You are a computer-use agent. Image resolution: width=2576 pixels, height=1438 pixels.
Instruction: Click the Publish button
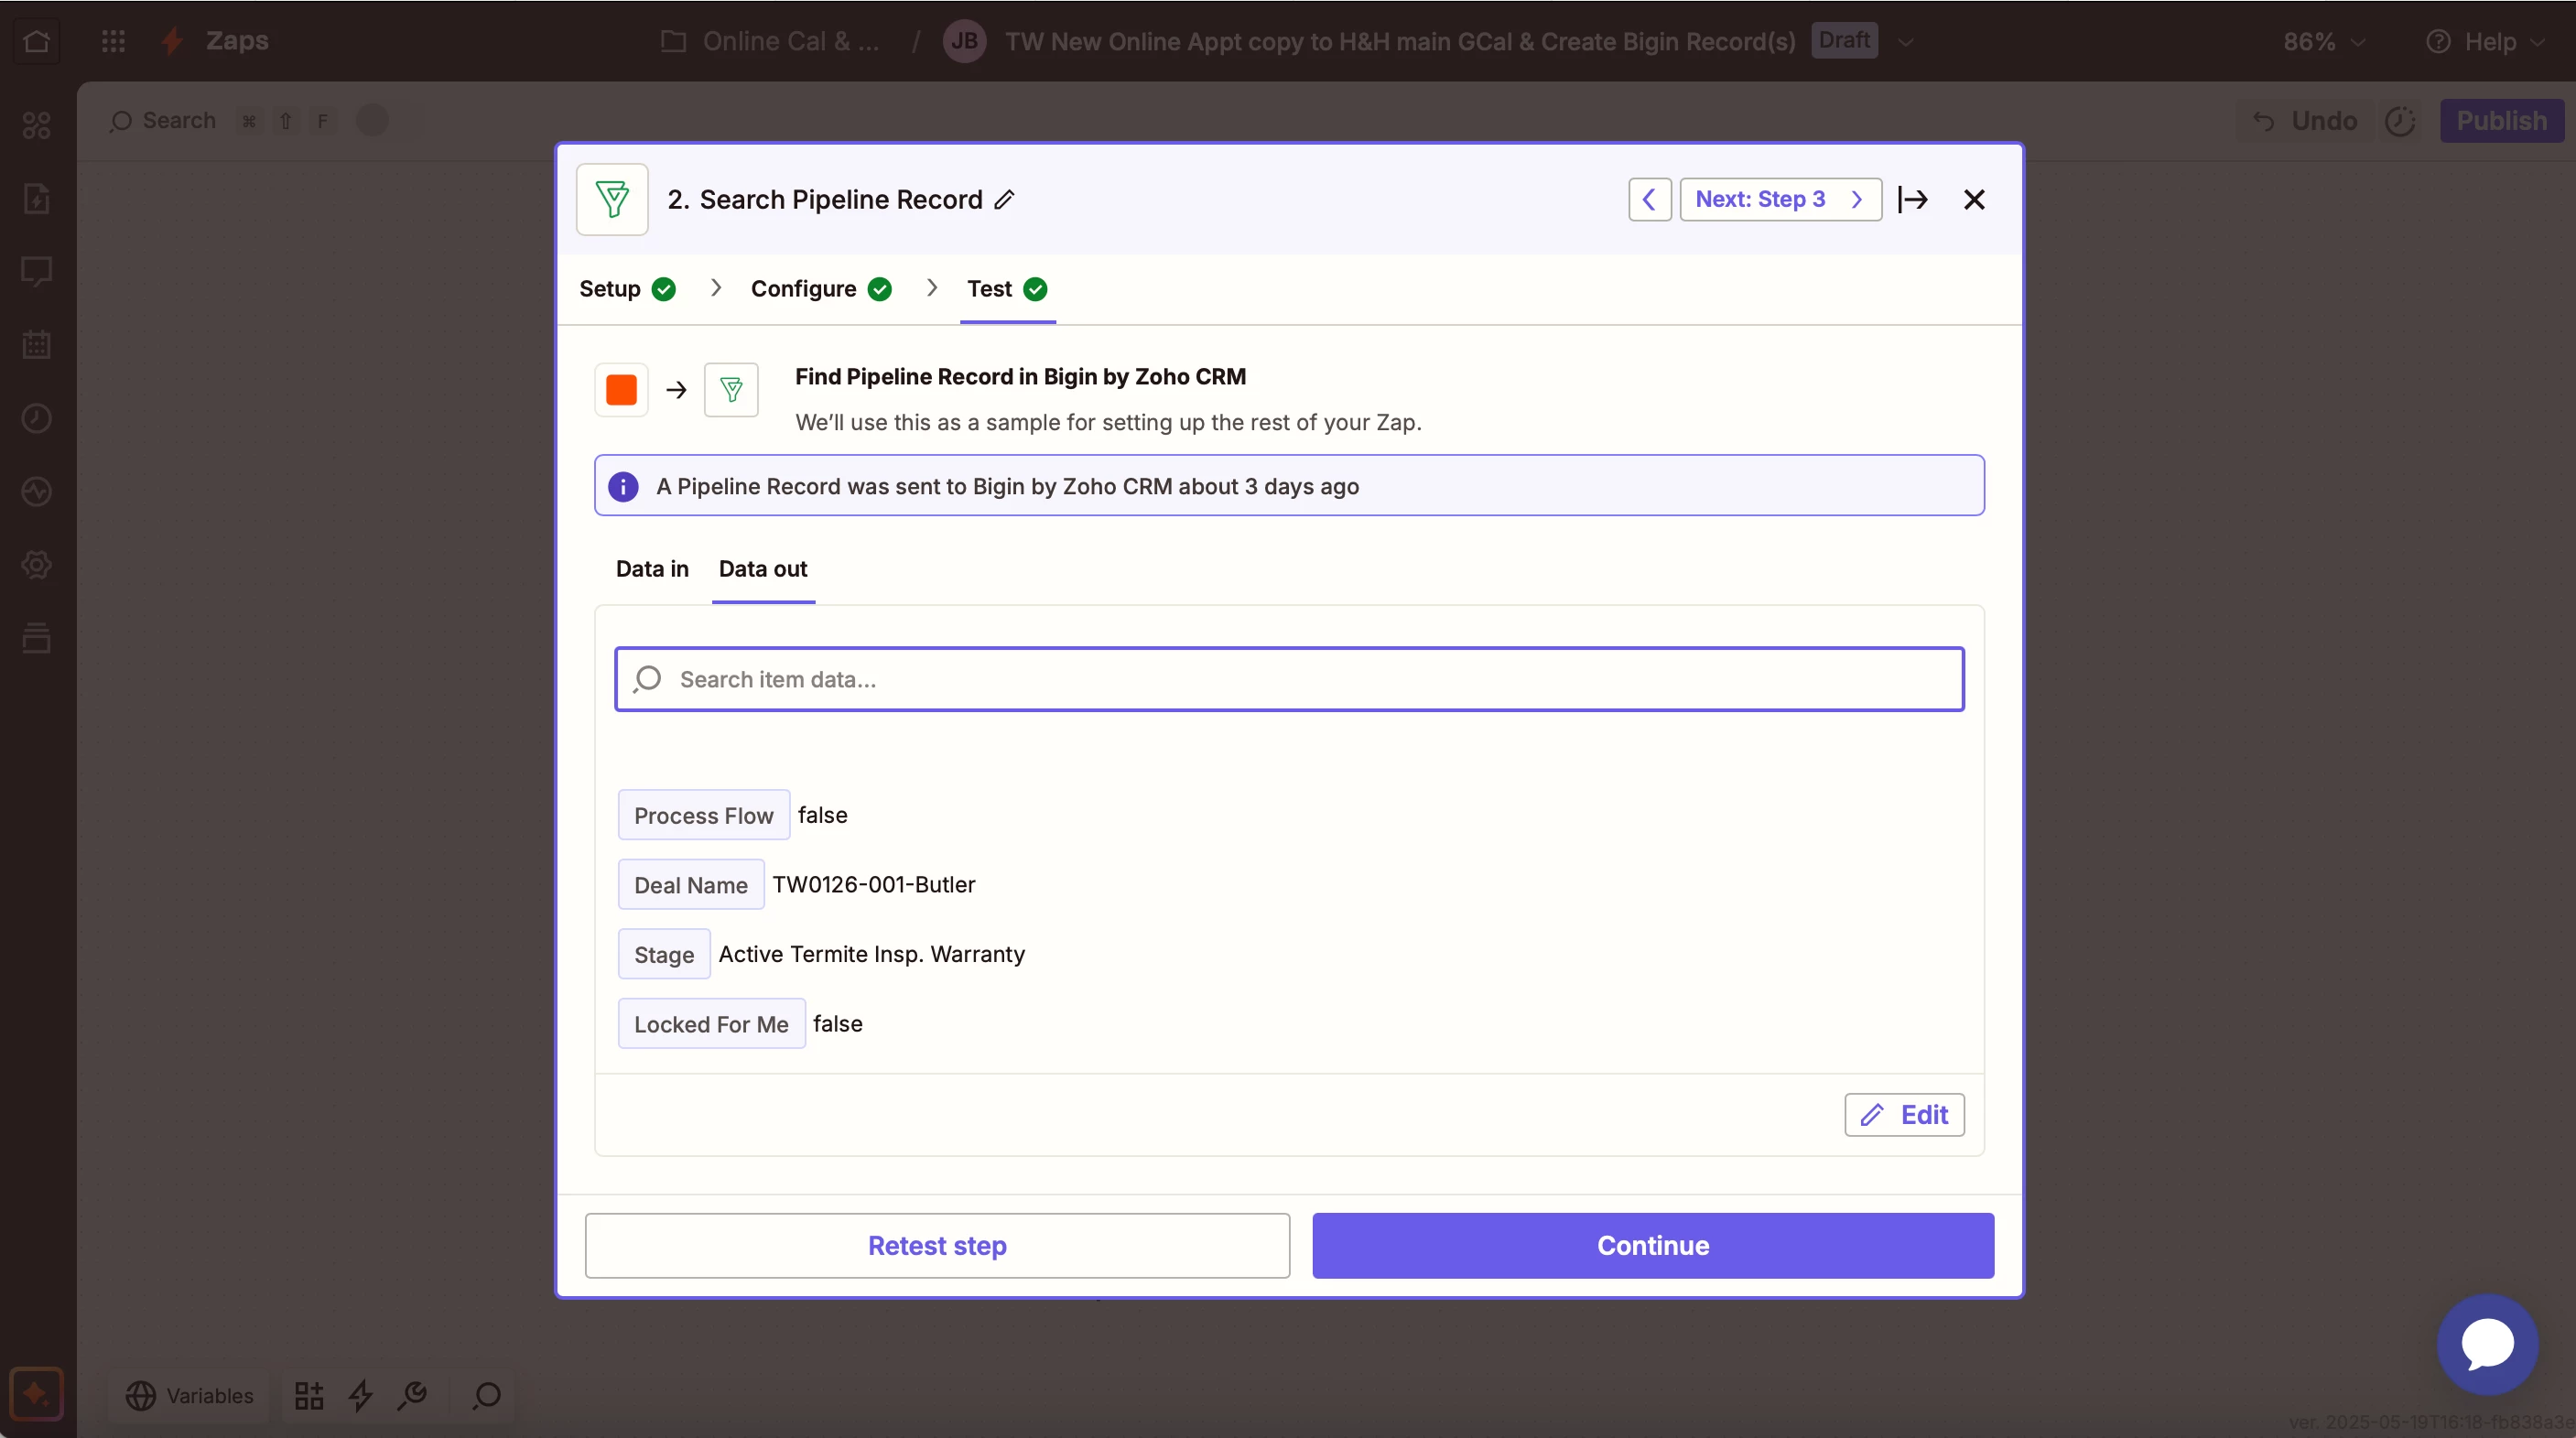pos(2501,121)
